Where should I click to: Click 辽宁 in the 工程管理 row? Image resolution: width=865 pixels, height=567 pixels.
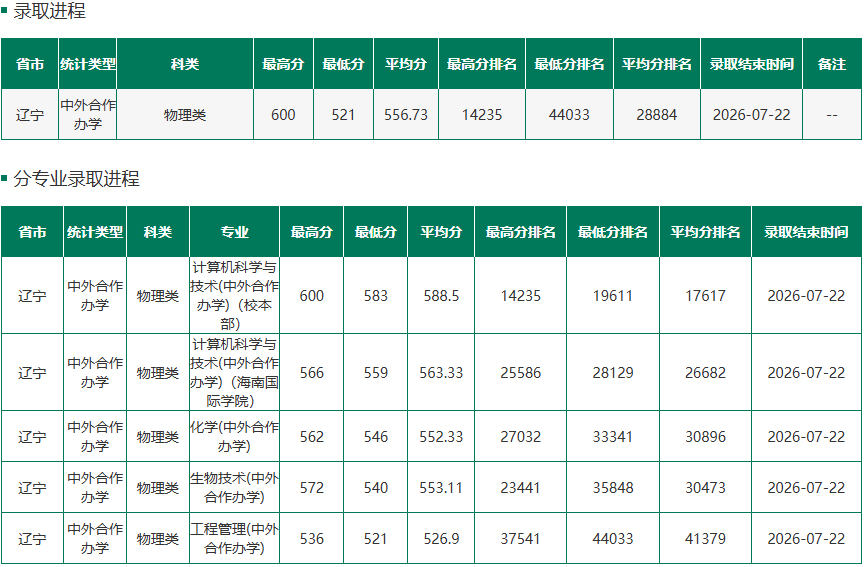coord(32,539)
